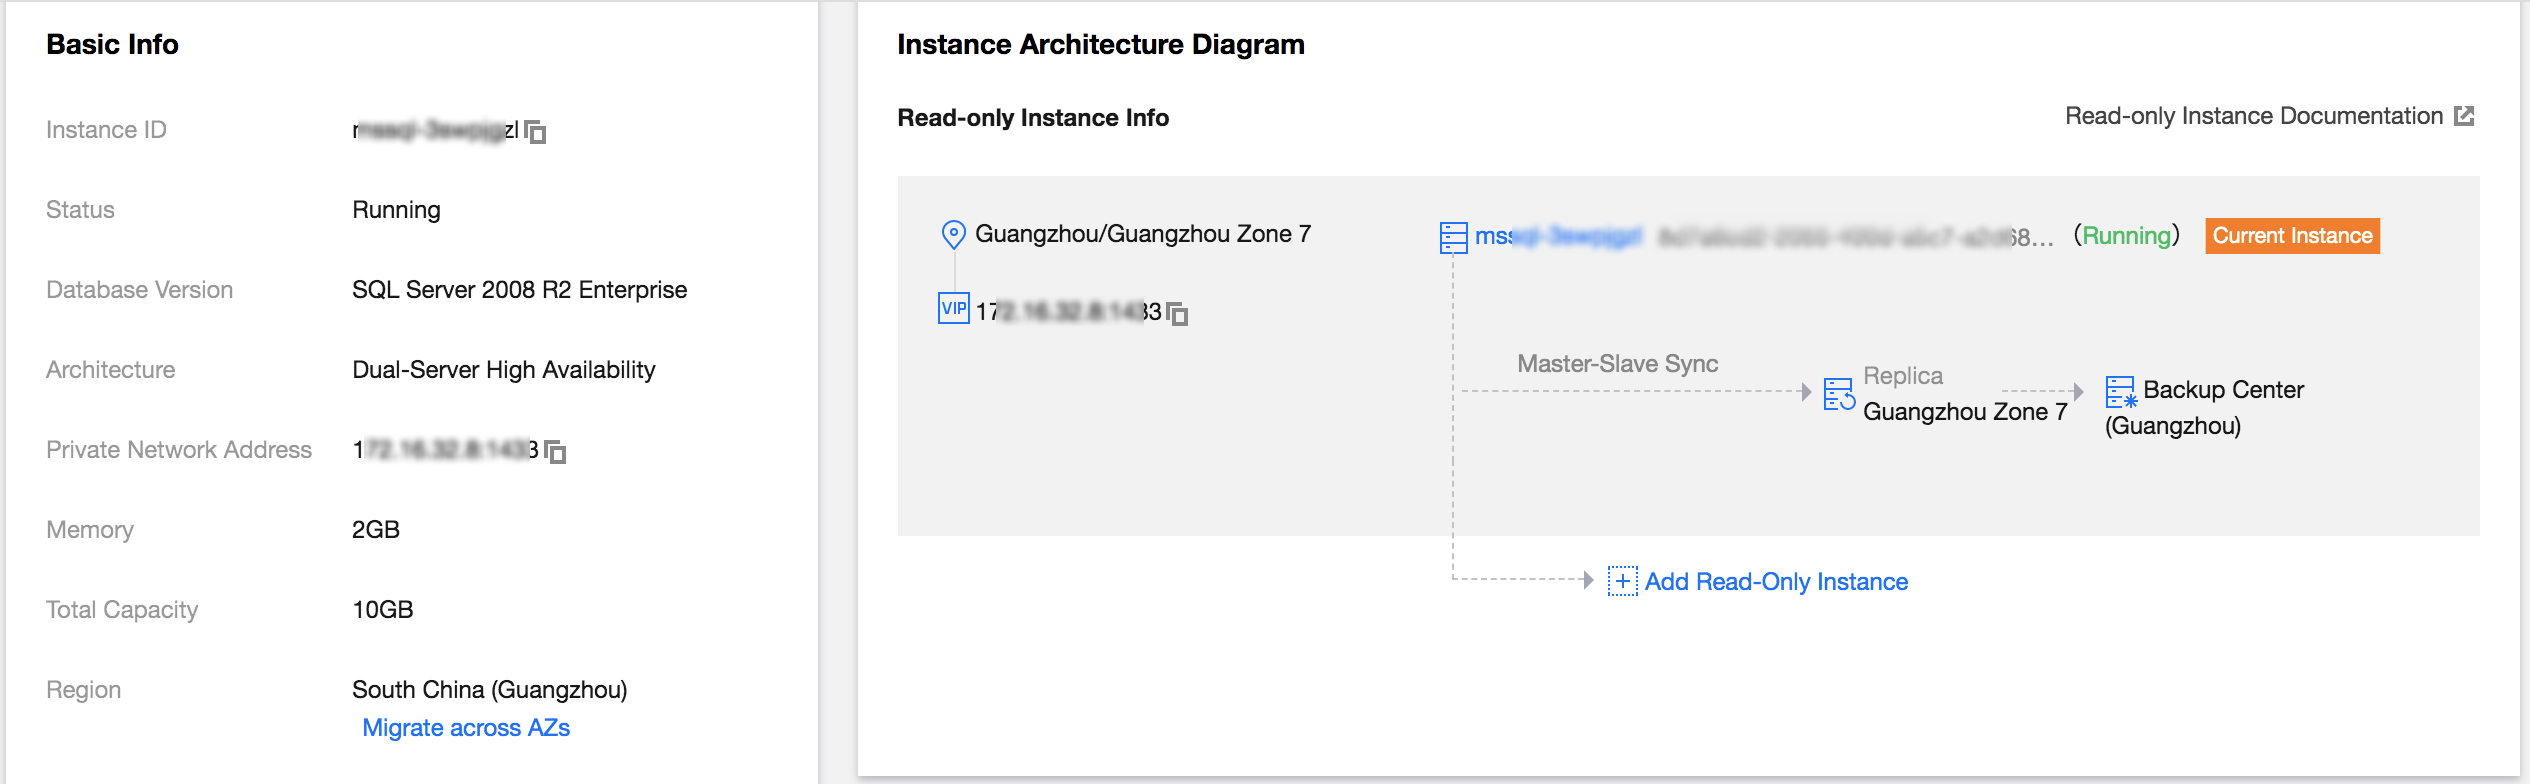The image size is (2530, 784).
Task: Click the current instance server icon
Action: click(1453, 237)
